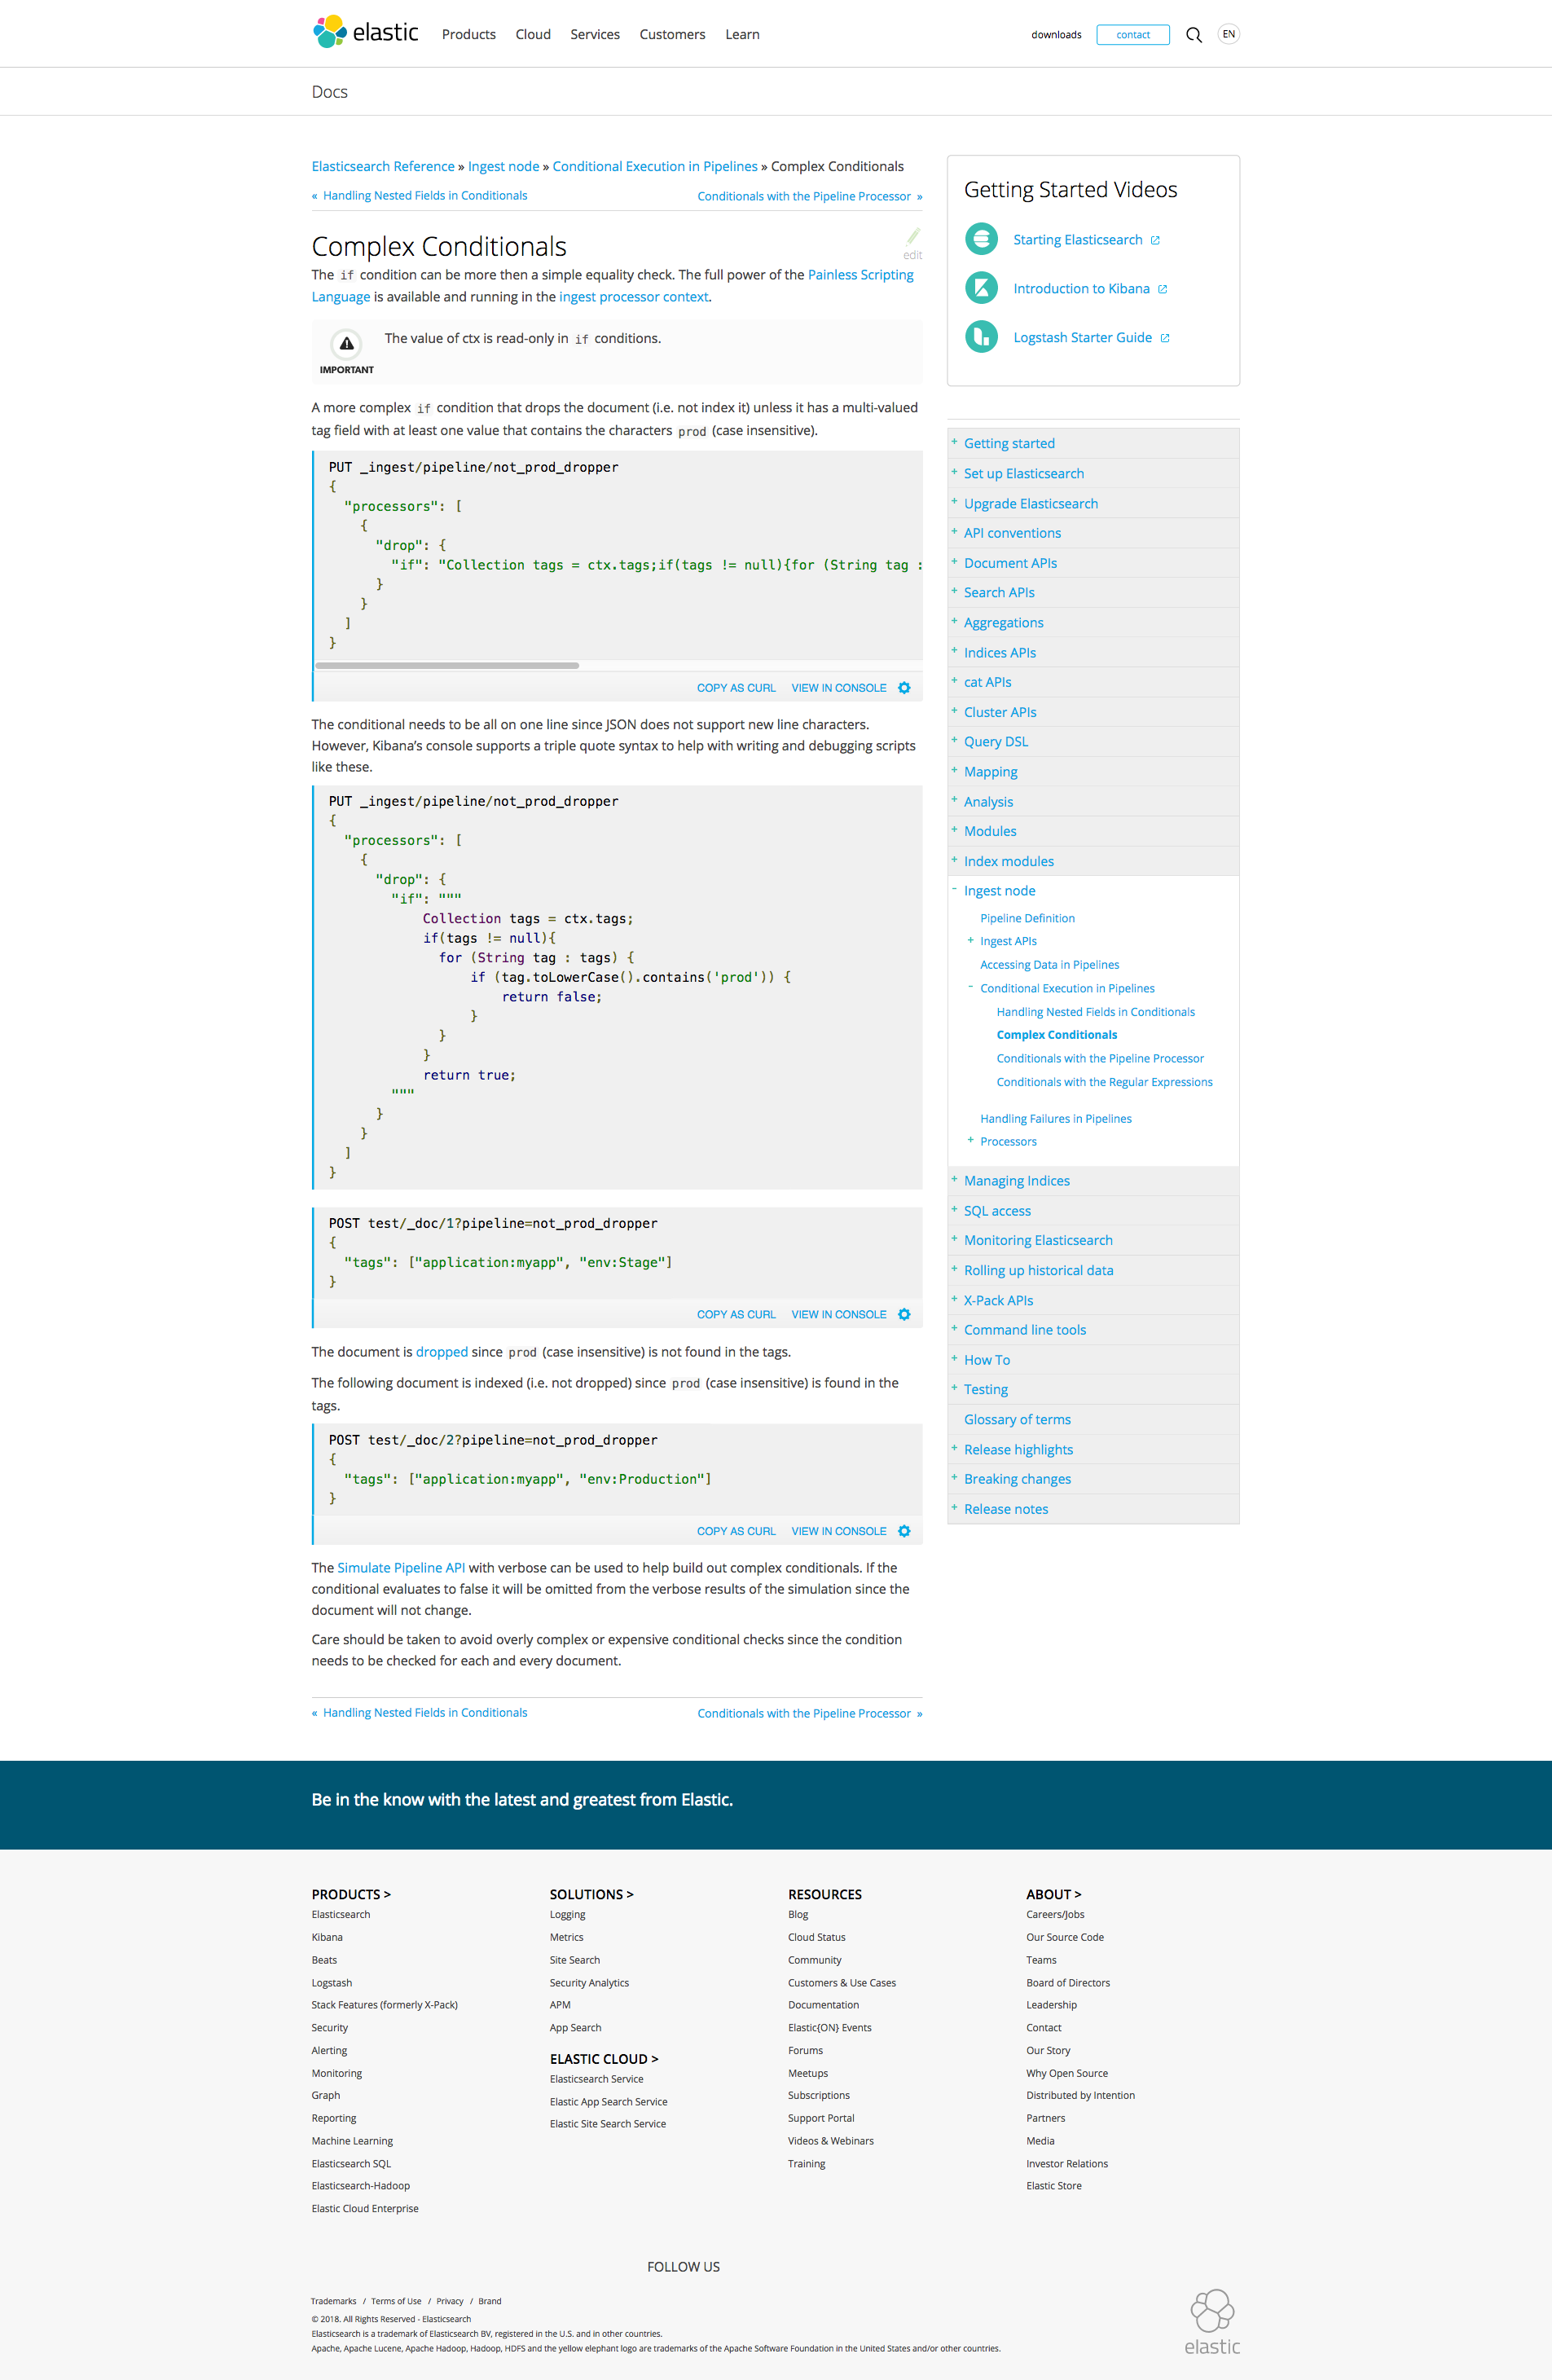Image resolution: width=1552 pixels, height=2380 pixels.
Task: Expand the Query DSL section
Action: (954, 740)
